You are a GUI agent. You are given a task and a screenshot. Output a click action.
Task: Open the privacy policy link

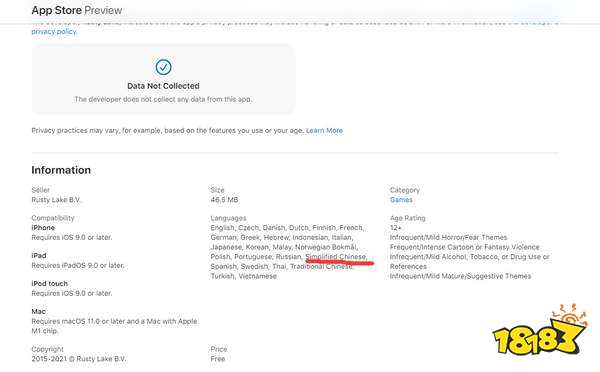[x=54, y=32]
